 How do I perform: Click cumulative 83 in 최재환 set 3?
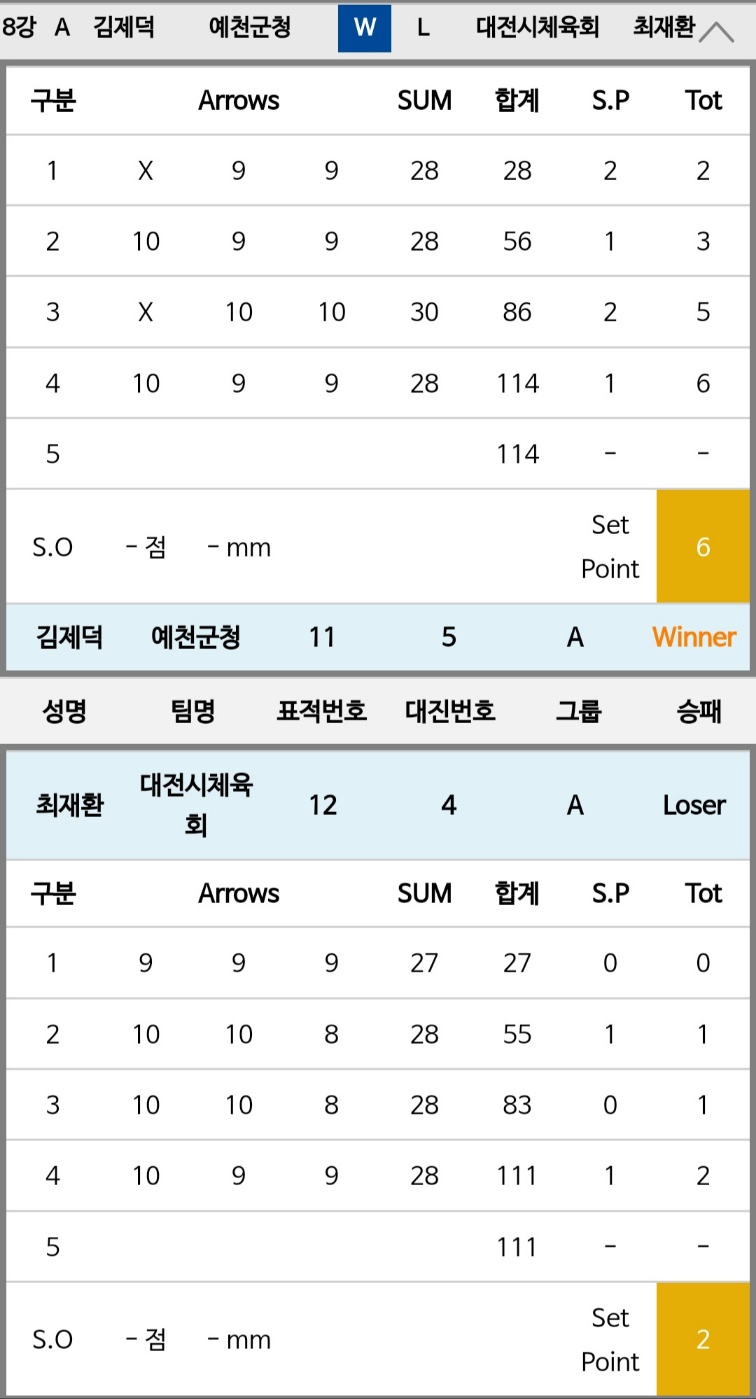click(518, 1105)
